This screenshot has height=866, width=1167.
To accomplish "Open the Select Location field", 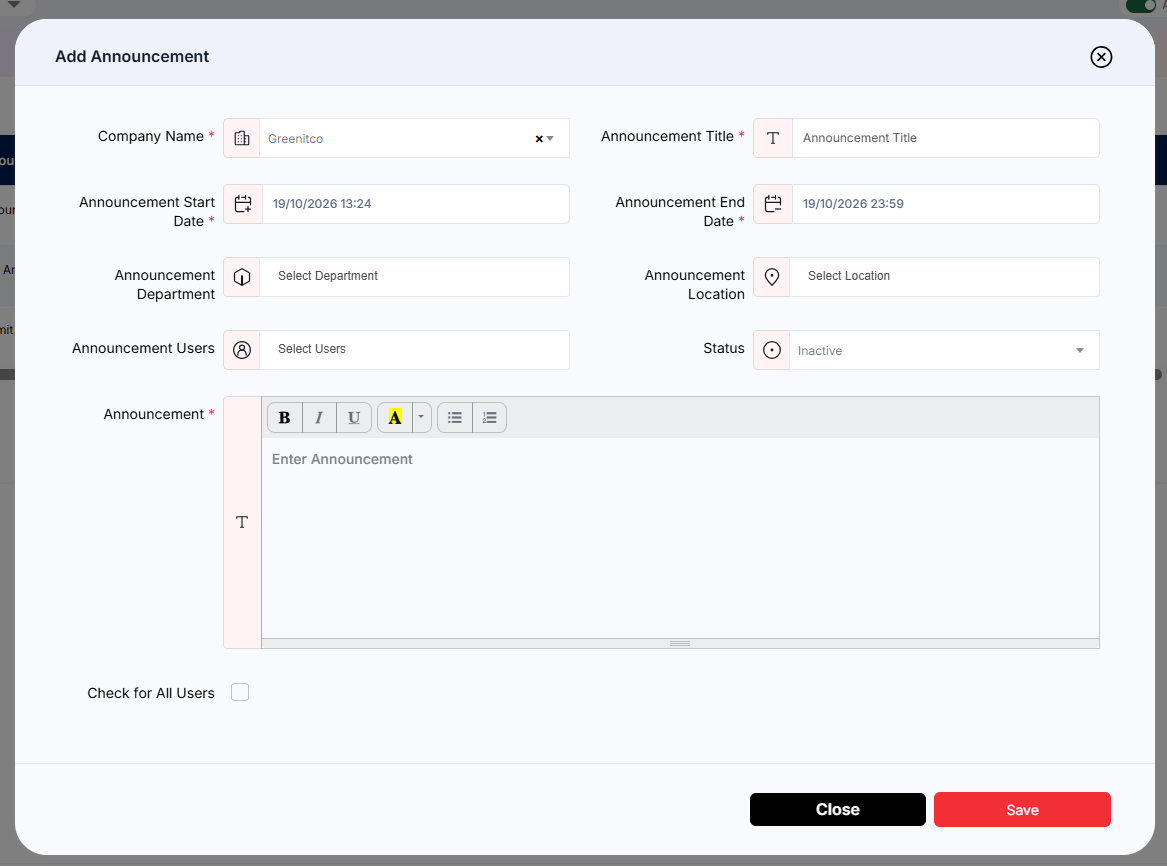I will click(x=944, y=277).
